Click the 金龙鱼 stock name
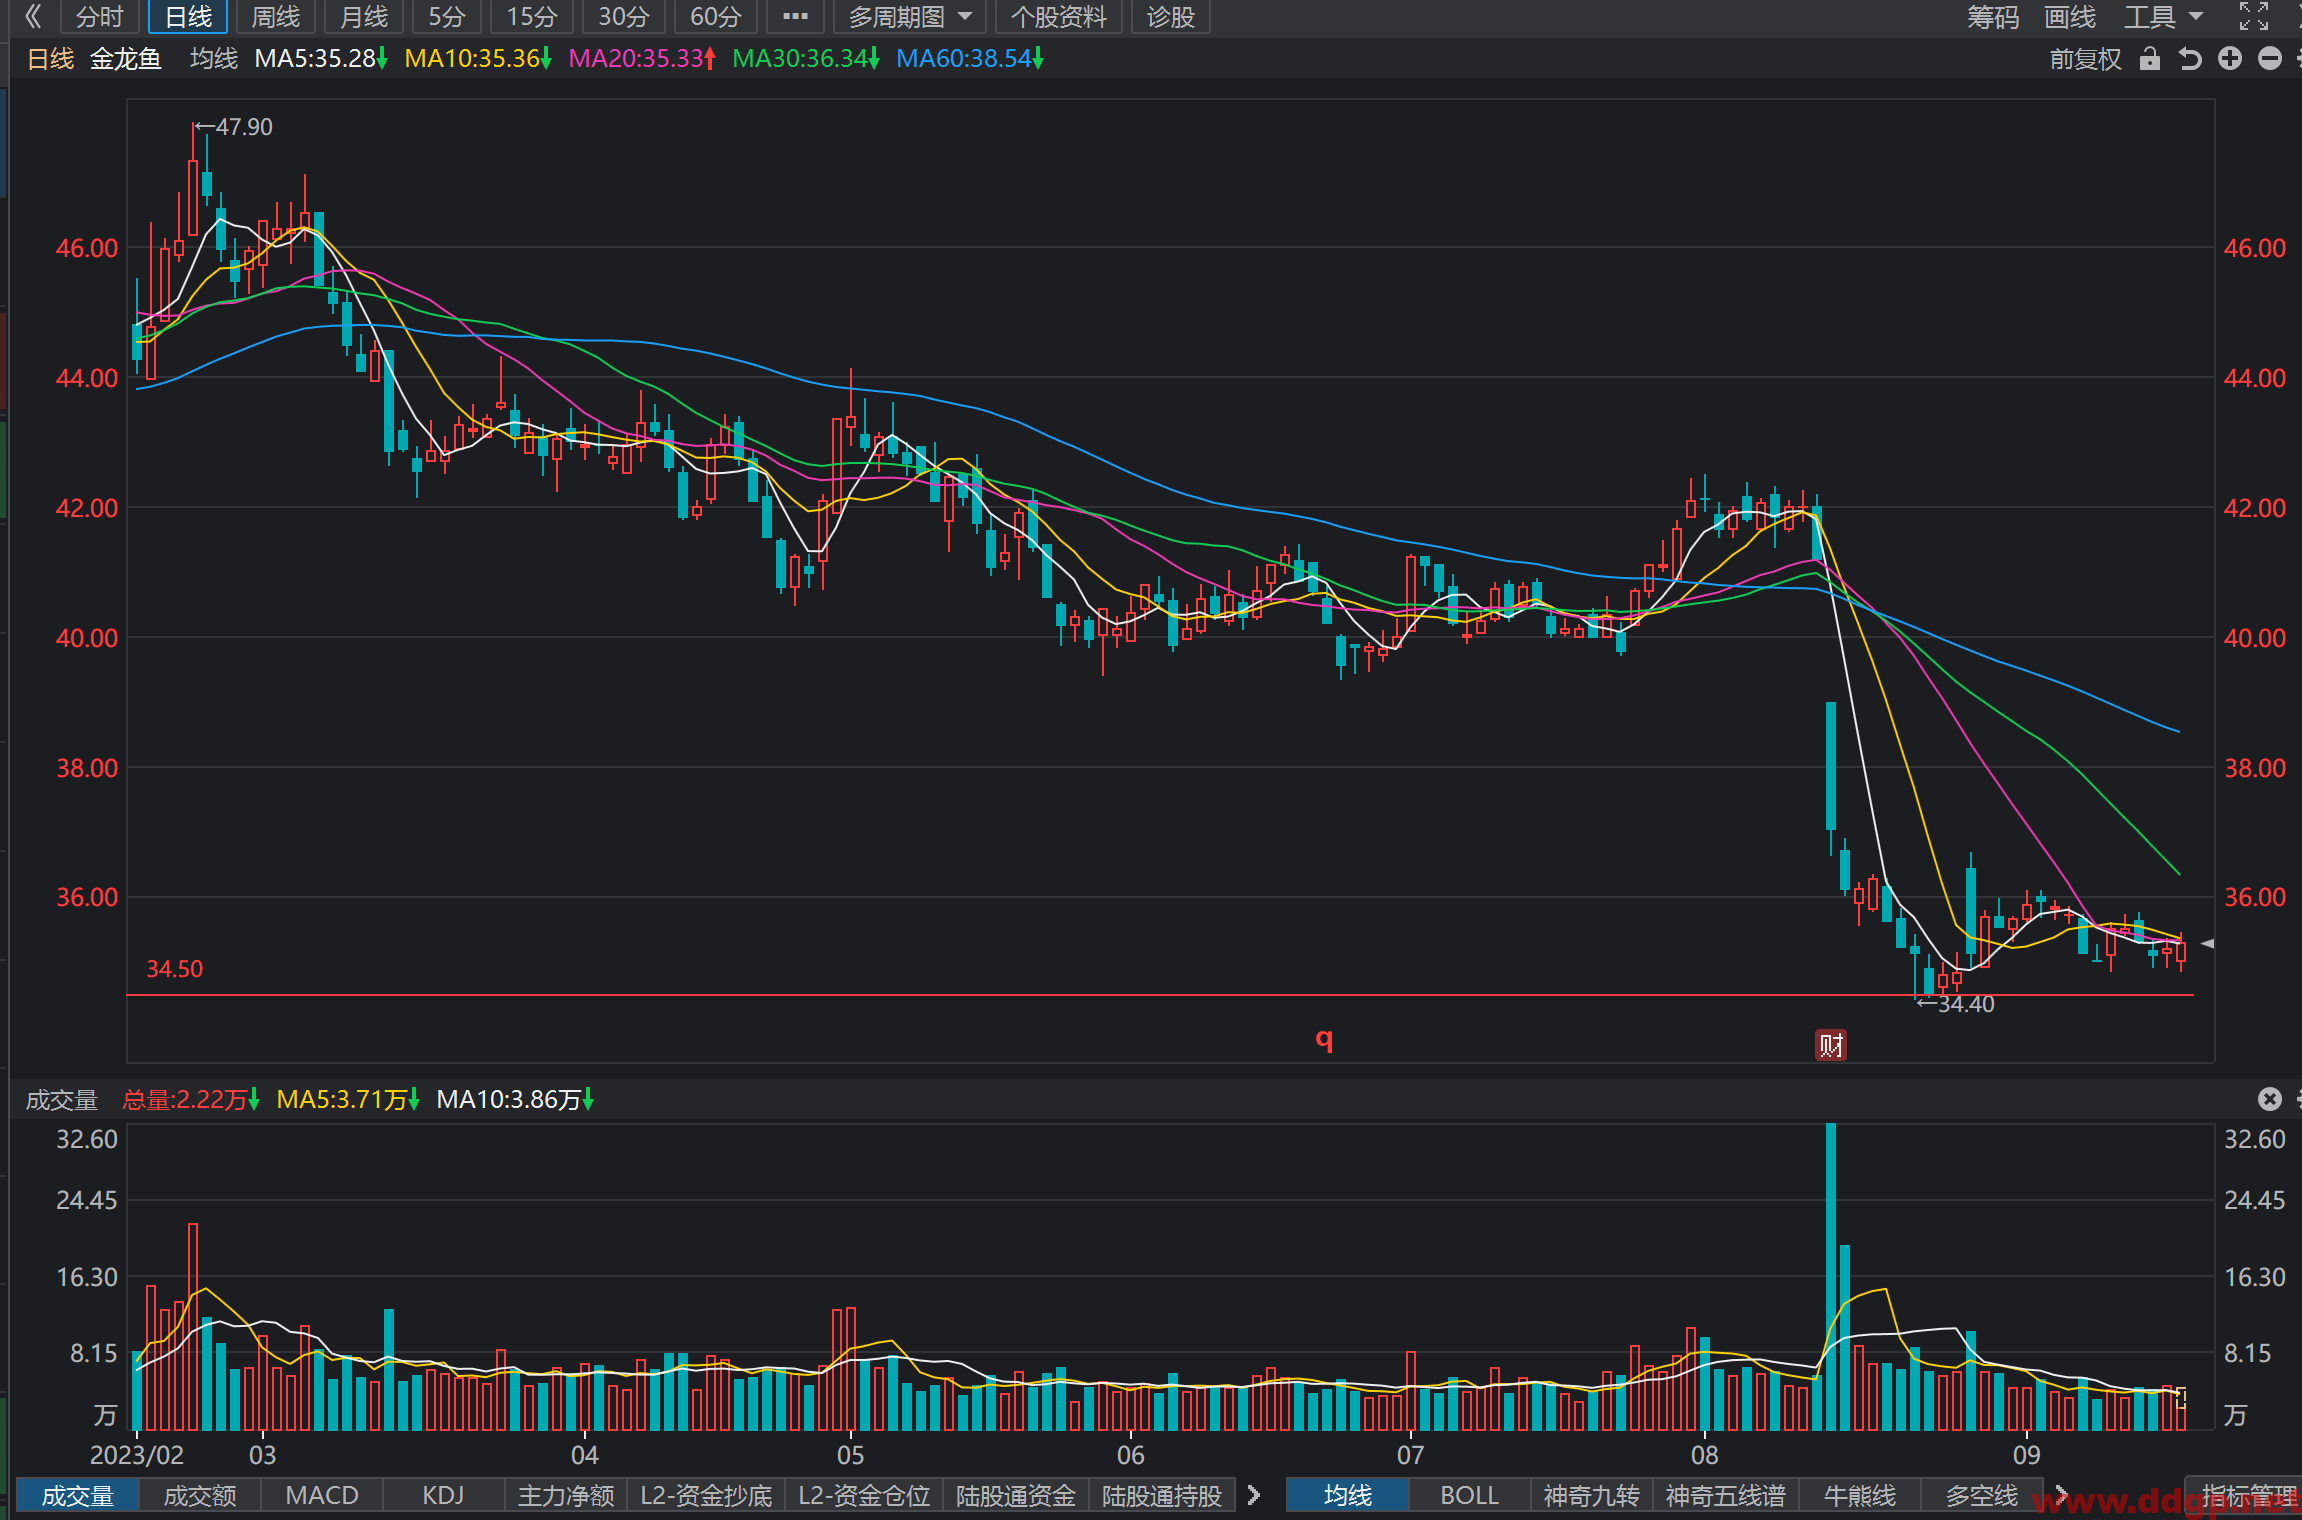The height and width of the screenshot is (1520, 2302). tap(126, 59)
